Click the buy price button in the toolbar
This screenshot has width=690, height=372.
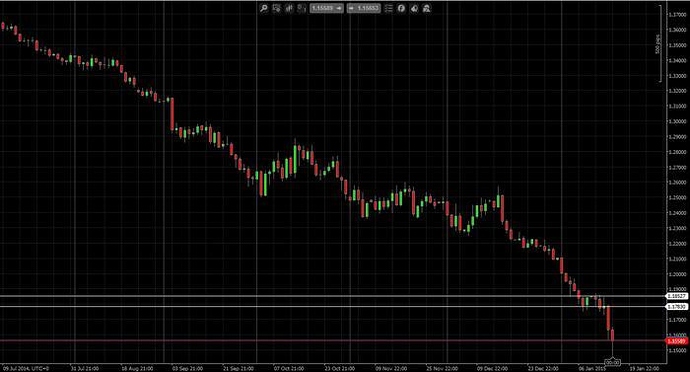pyautogui.click(x=363, y=8)
